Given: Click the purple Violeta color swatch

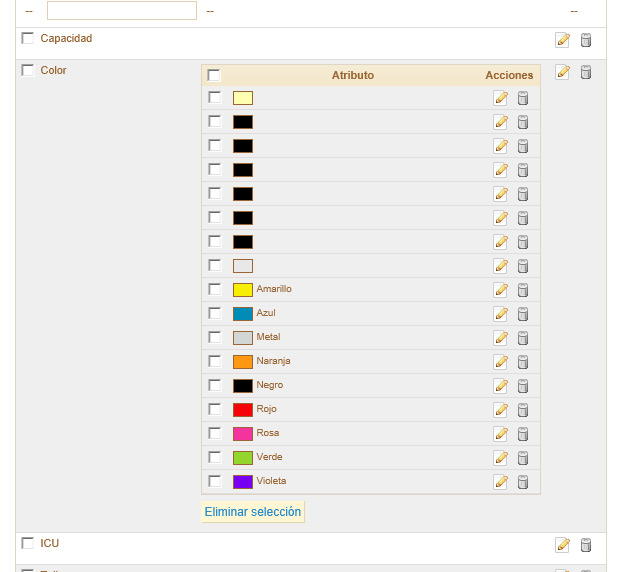Looking at the screenshot, I should (243, 482).
